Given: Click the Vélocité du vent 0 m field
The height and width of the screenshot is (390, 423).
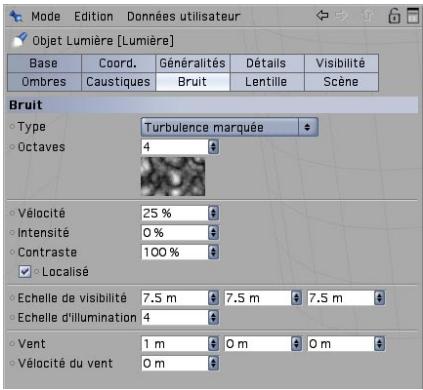Looking at the screenshot, I should pos(175,363).
